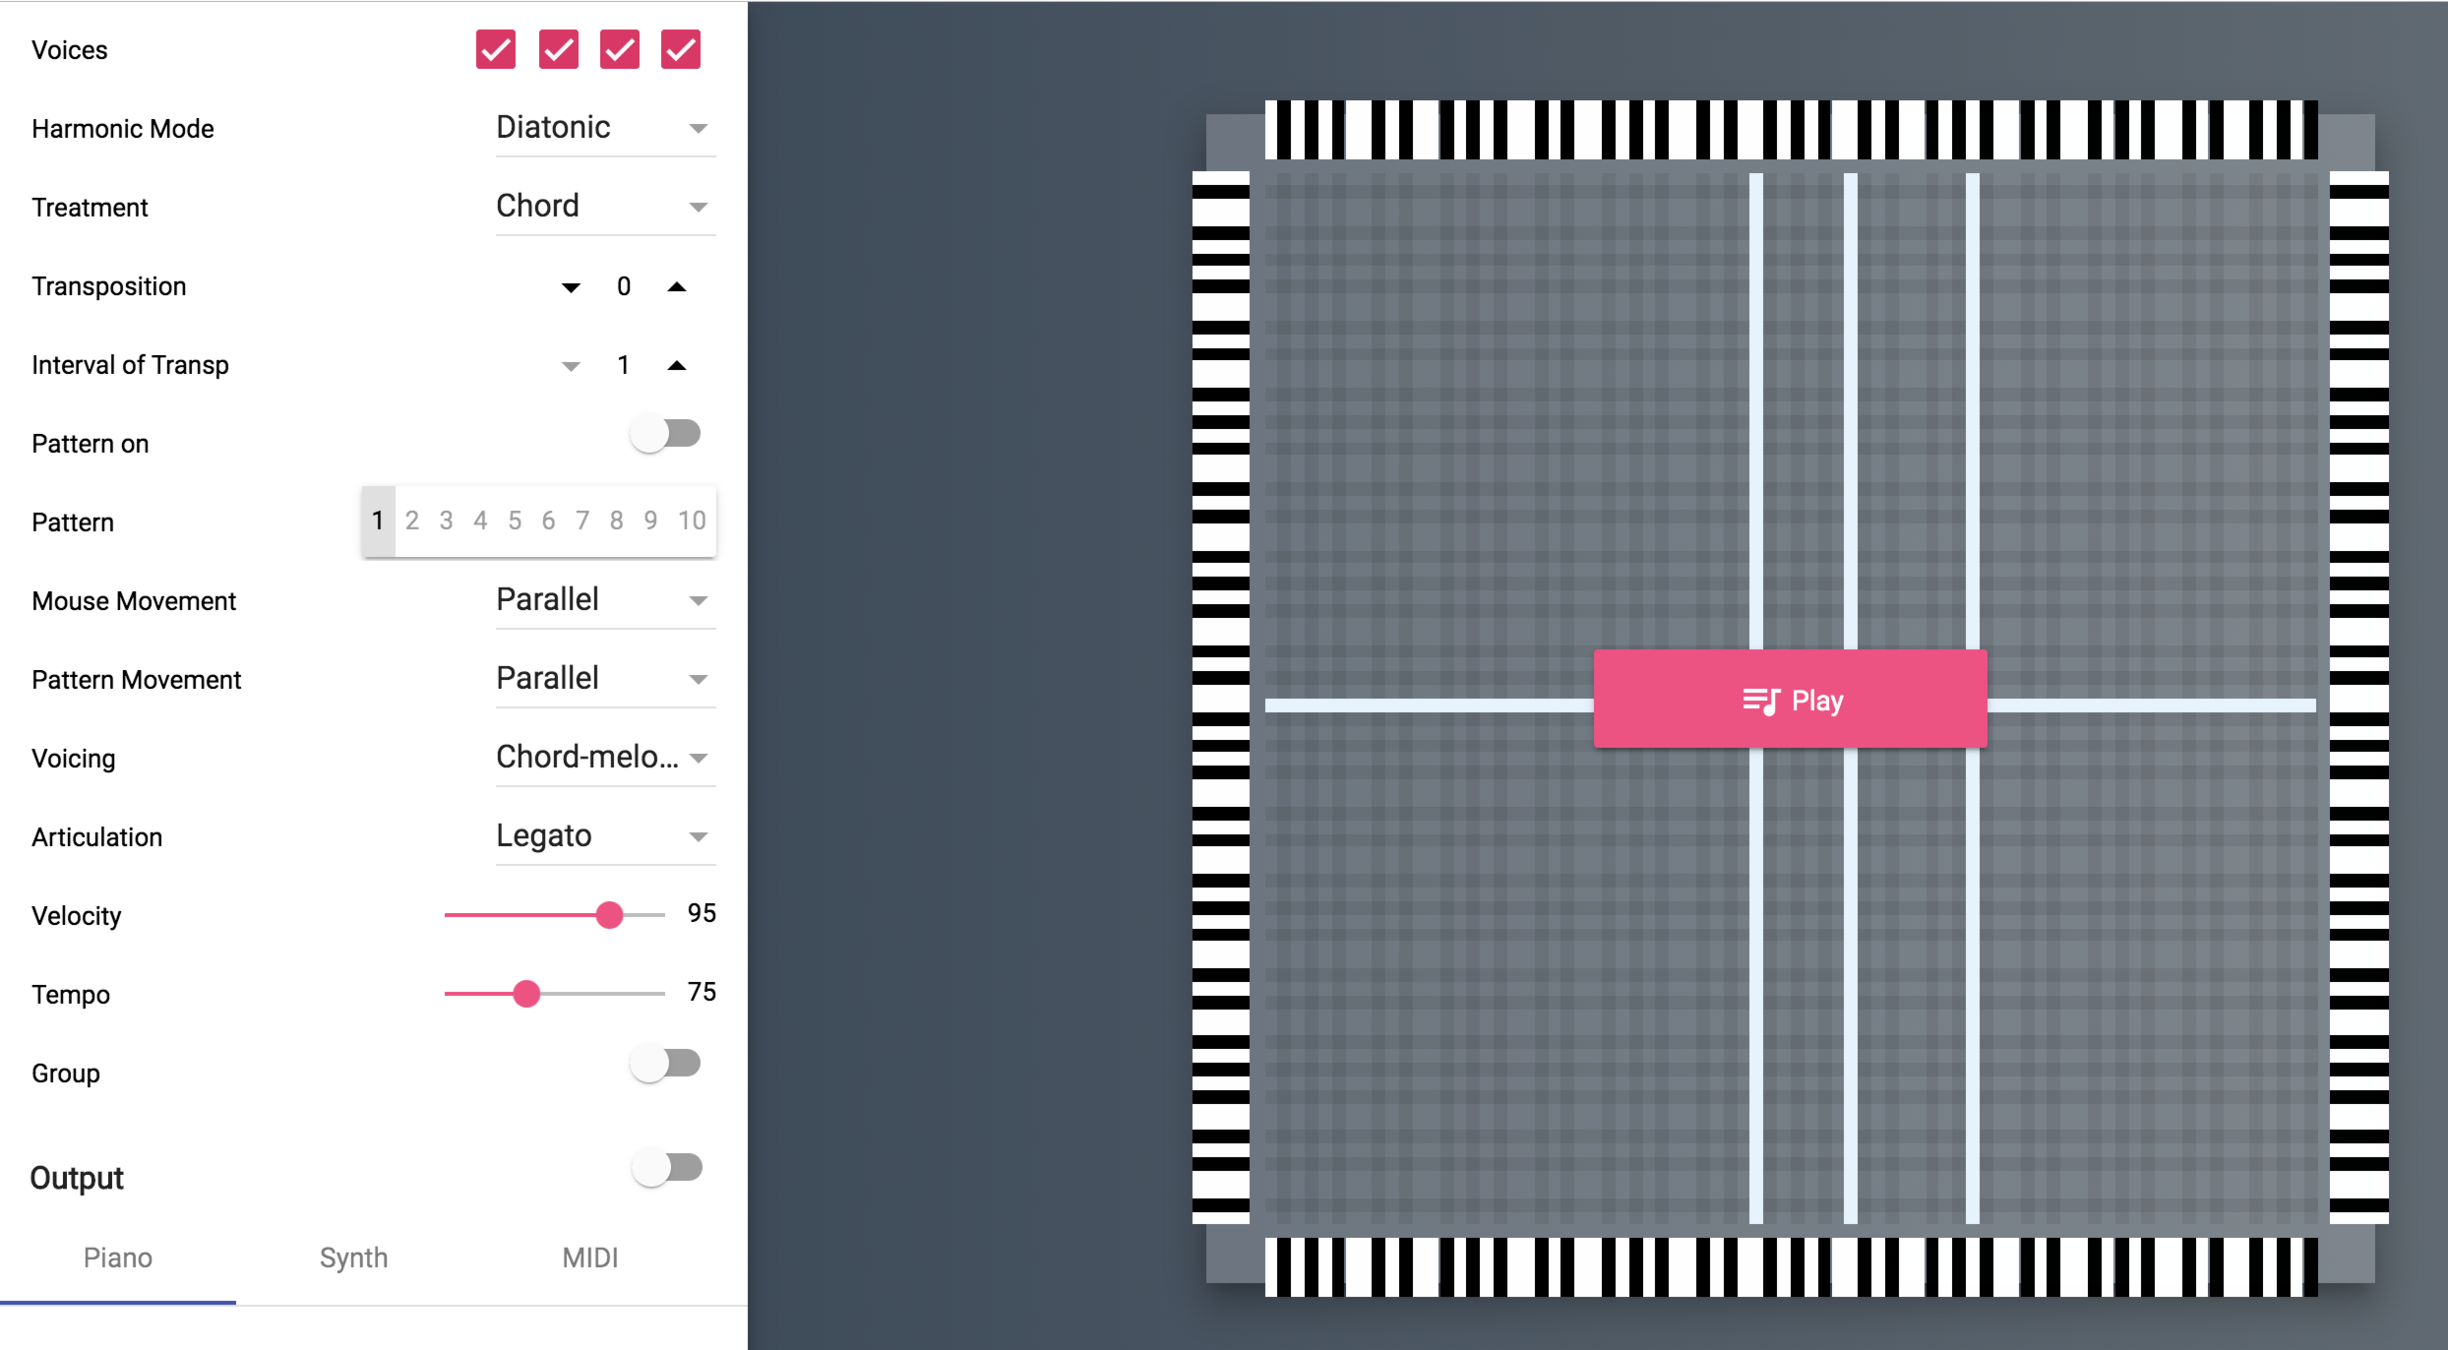Viewport: 2448px width, 1350px height.
Task: Switch to the MIDI tab
Action: point(589,1258)
